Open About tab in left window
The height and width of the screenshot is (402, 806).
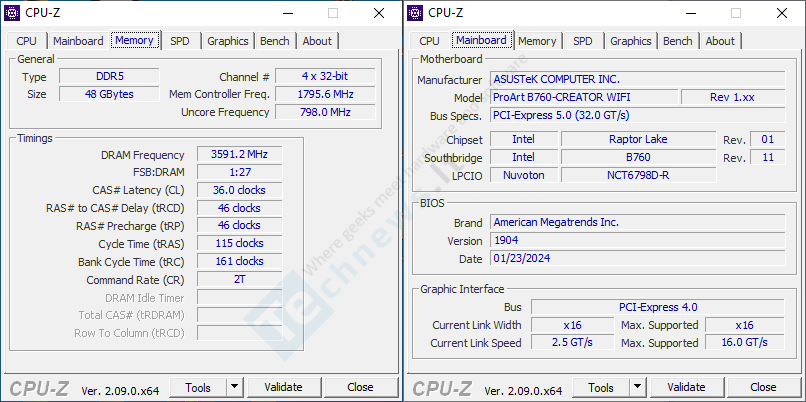click(317, 41)
